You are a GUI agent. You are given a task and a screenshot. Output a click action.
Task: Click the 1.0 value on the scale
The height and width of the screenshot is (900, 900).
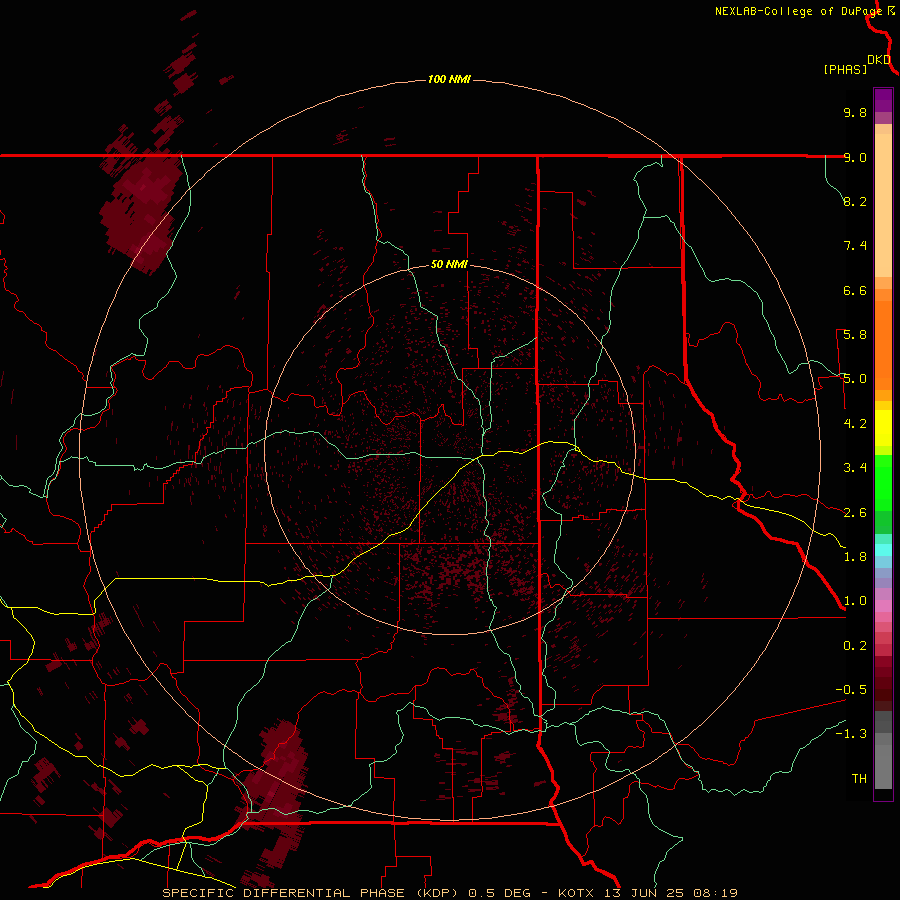(855, 601)
